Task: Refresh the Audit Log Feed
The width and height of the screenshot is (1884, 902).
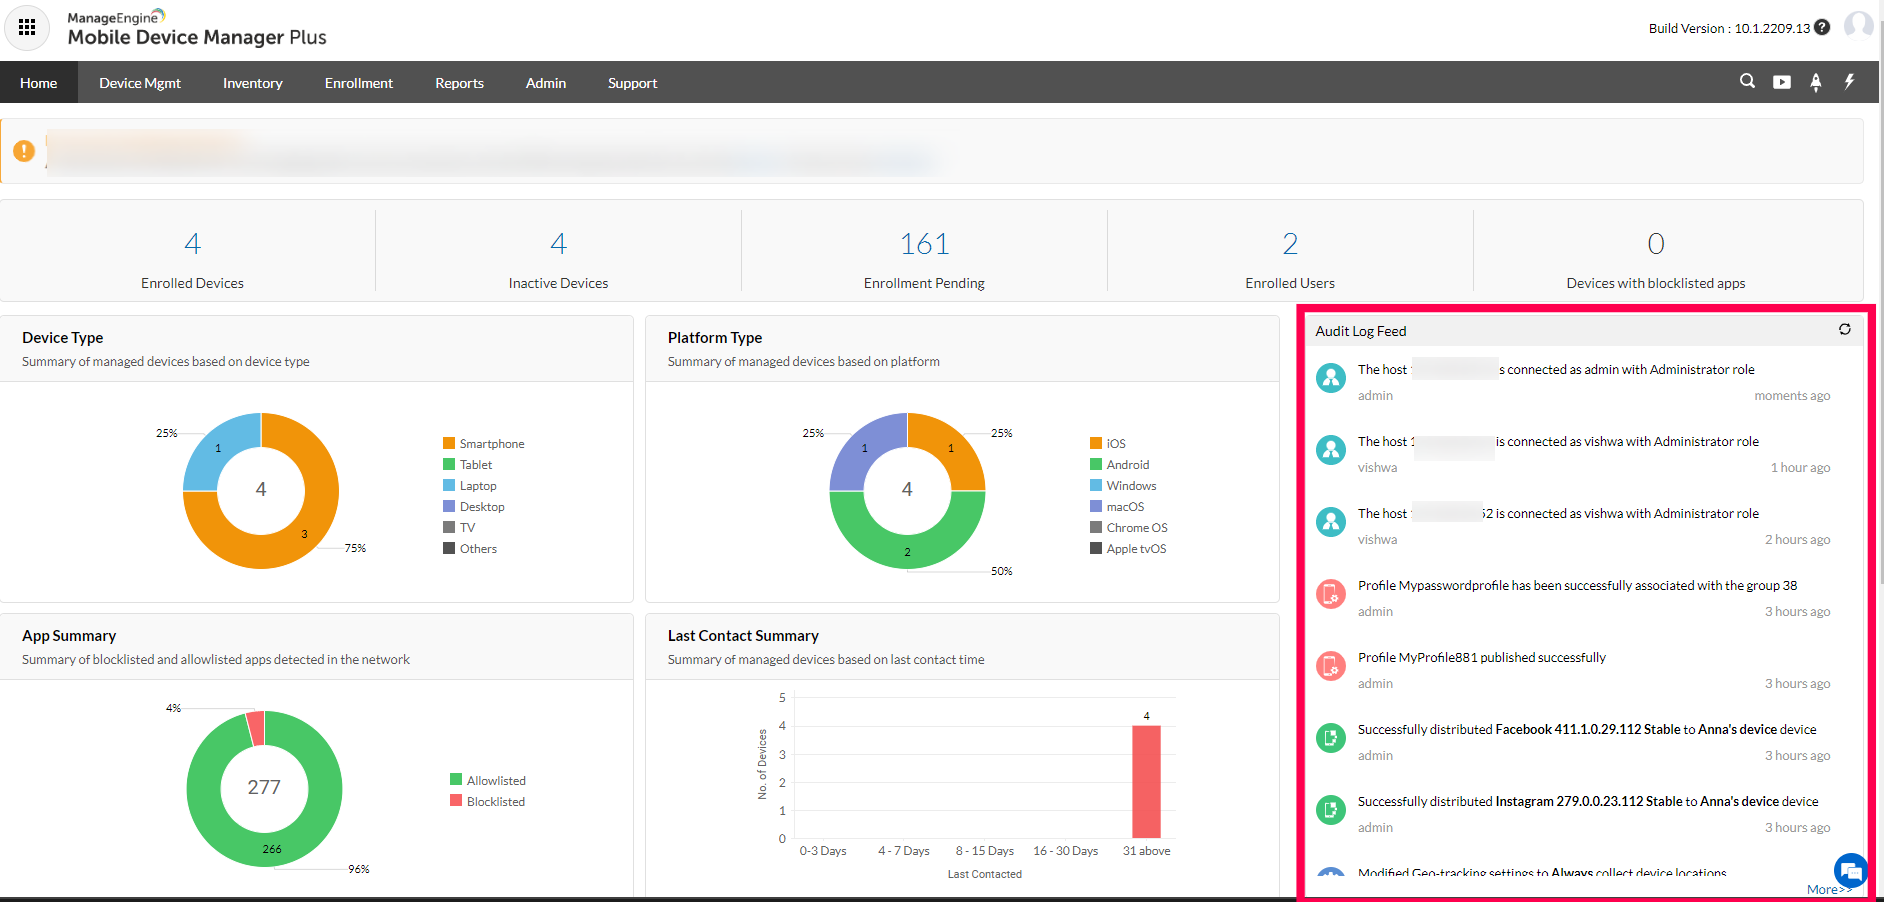Action: click(1845, 329)
